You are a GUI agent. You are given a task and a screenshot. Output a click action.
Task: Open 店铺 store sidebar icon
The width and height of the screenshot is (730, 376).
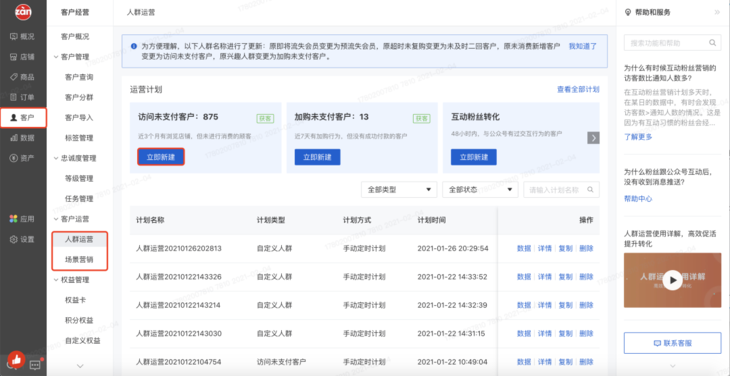point(14,57)
